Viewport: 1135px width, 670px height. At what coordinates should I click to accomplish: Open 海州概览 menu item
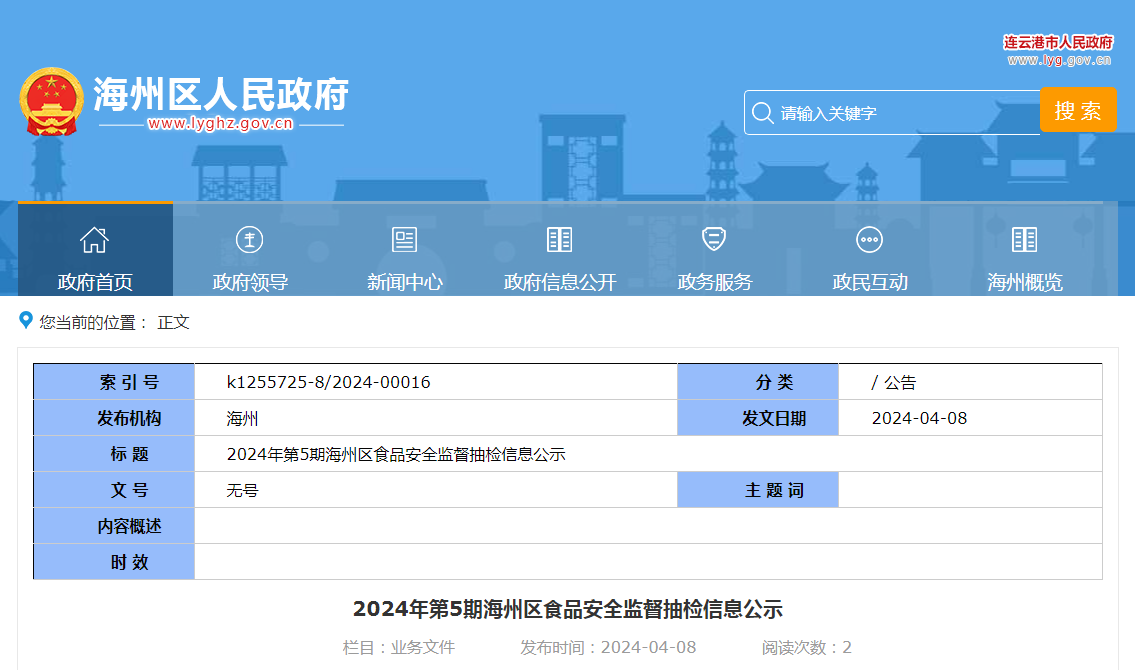click(1024, 281)
